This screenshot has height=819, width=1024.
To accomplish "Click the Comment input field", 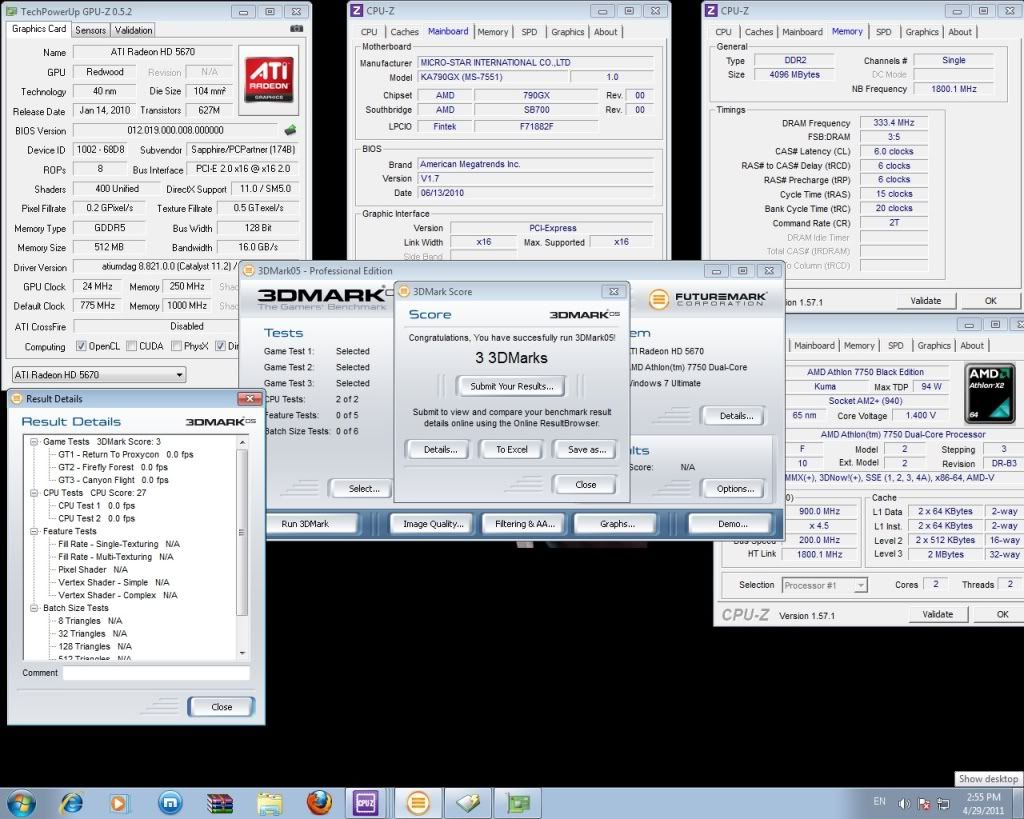I will point(156,673).
